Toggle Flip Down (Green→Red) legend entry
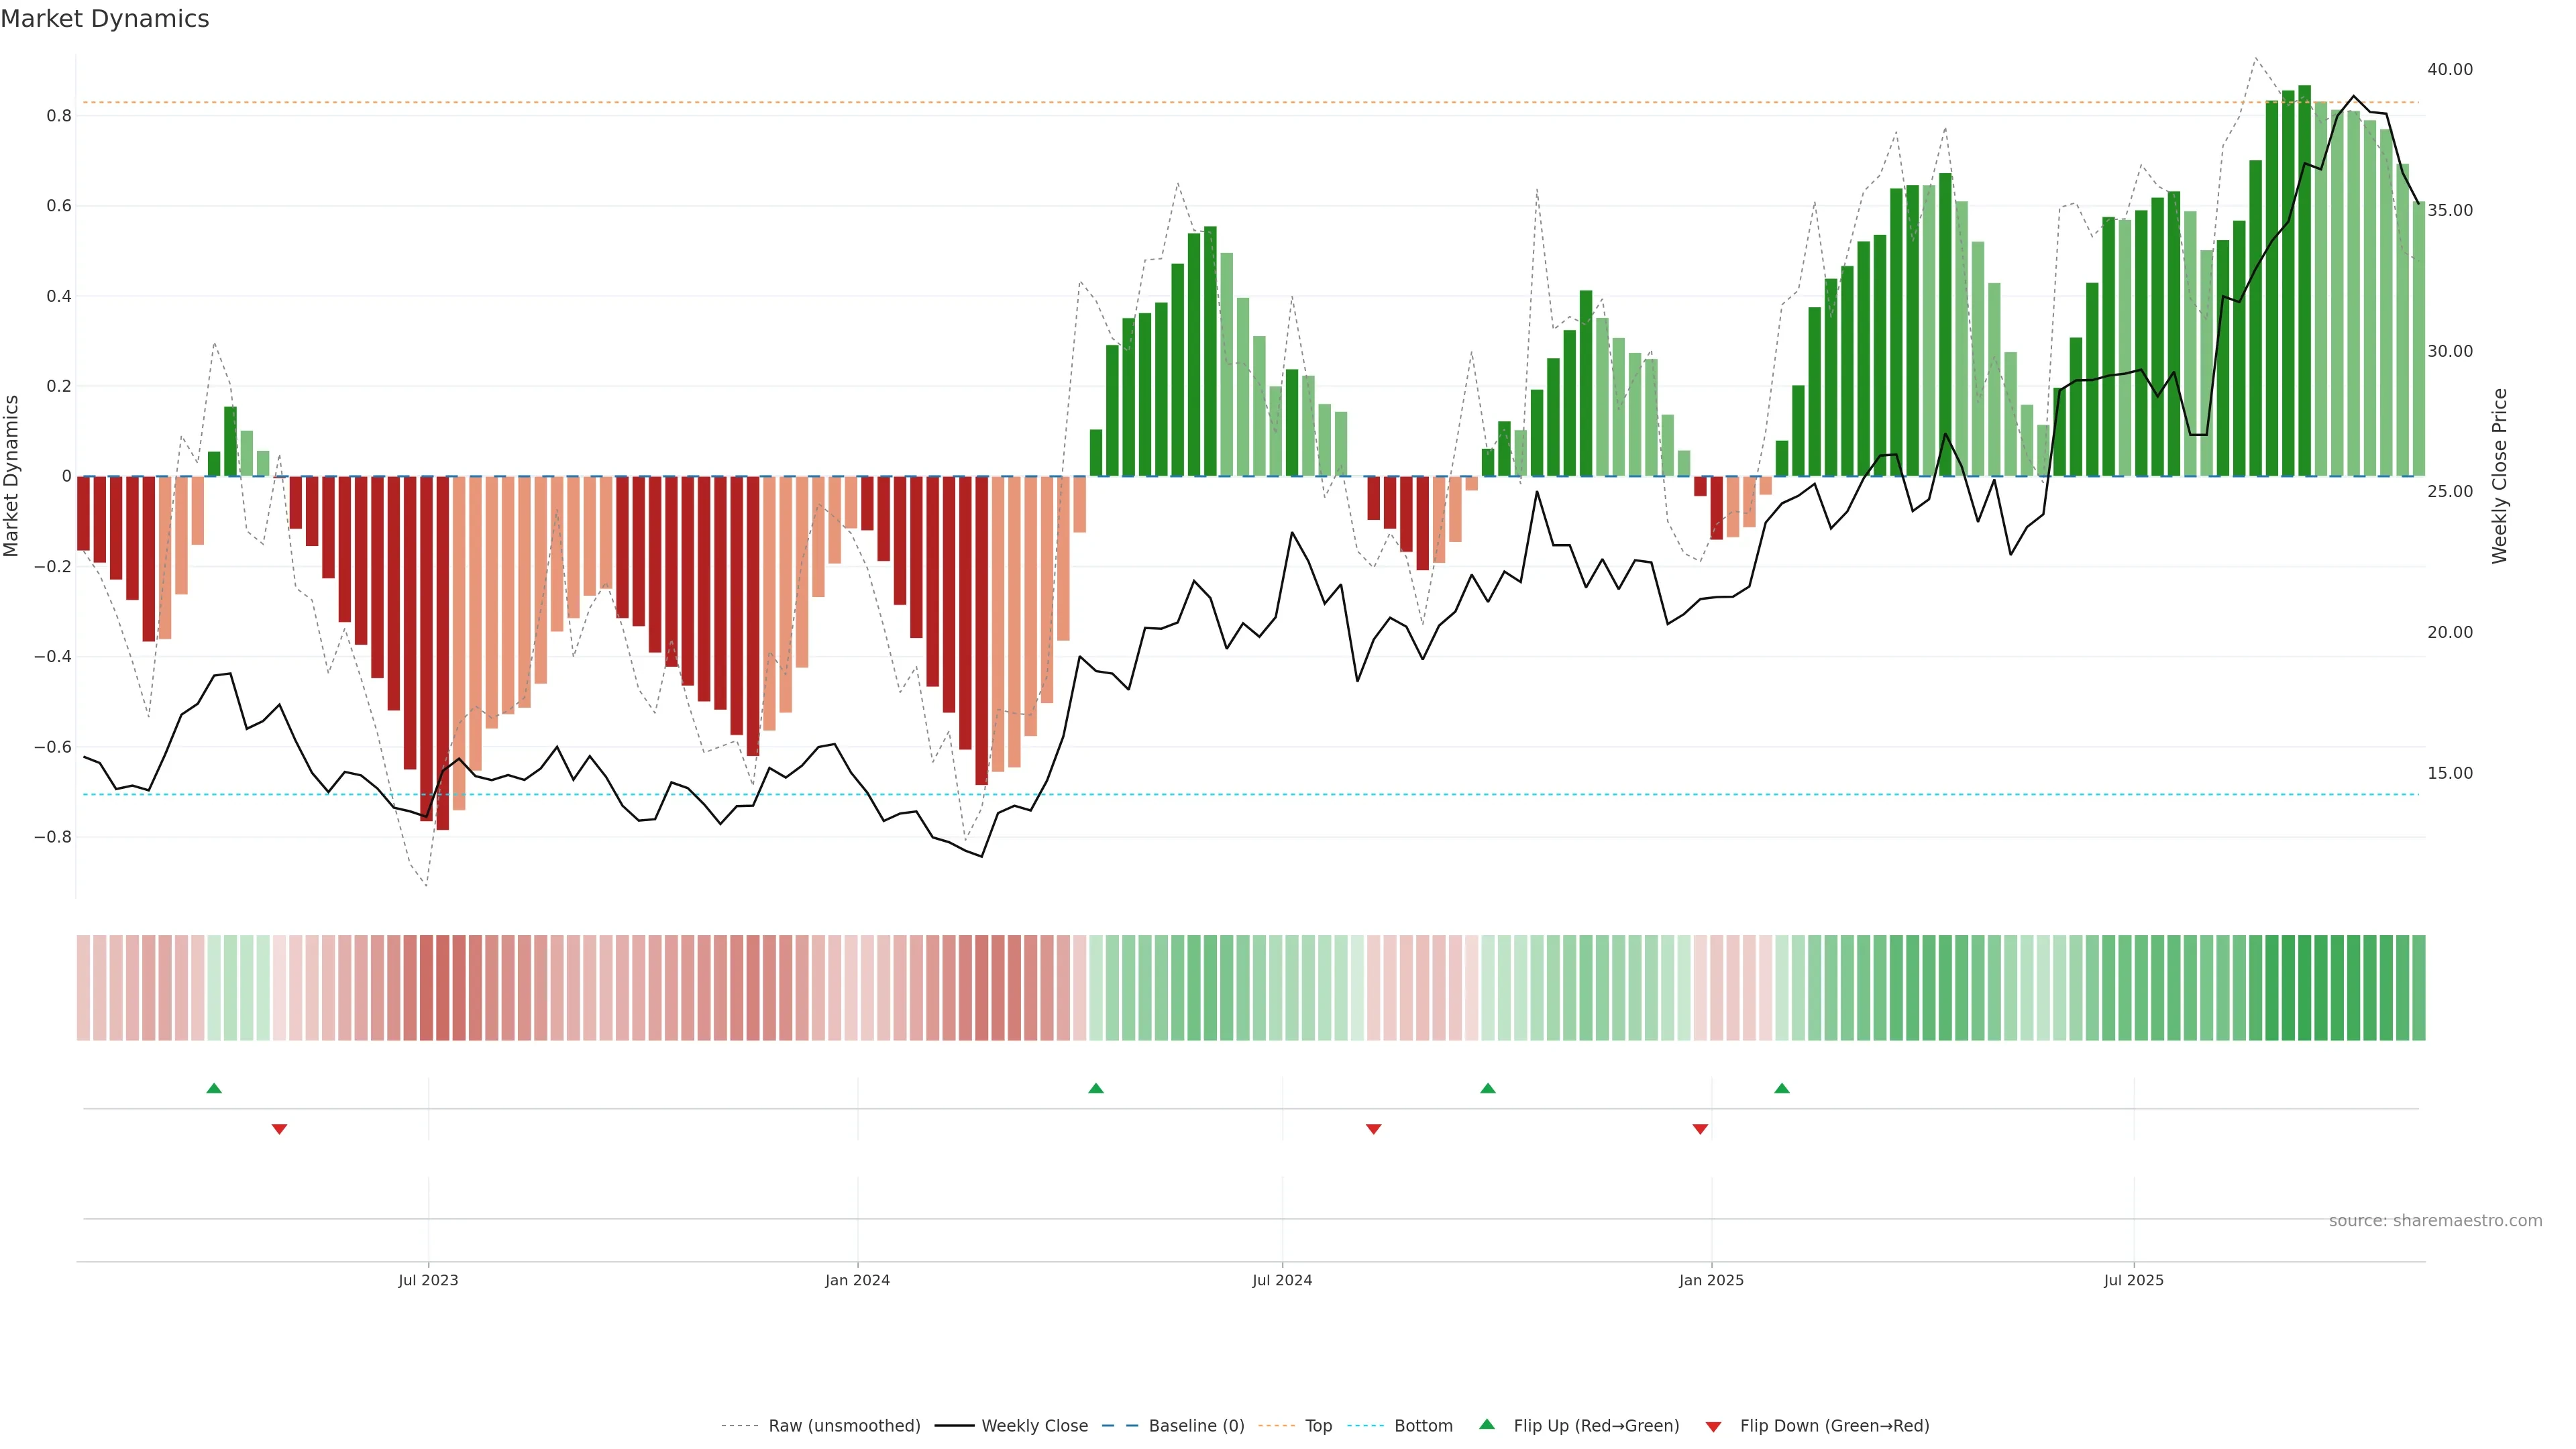 [1834, 1426]
